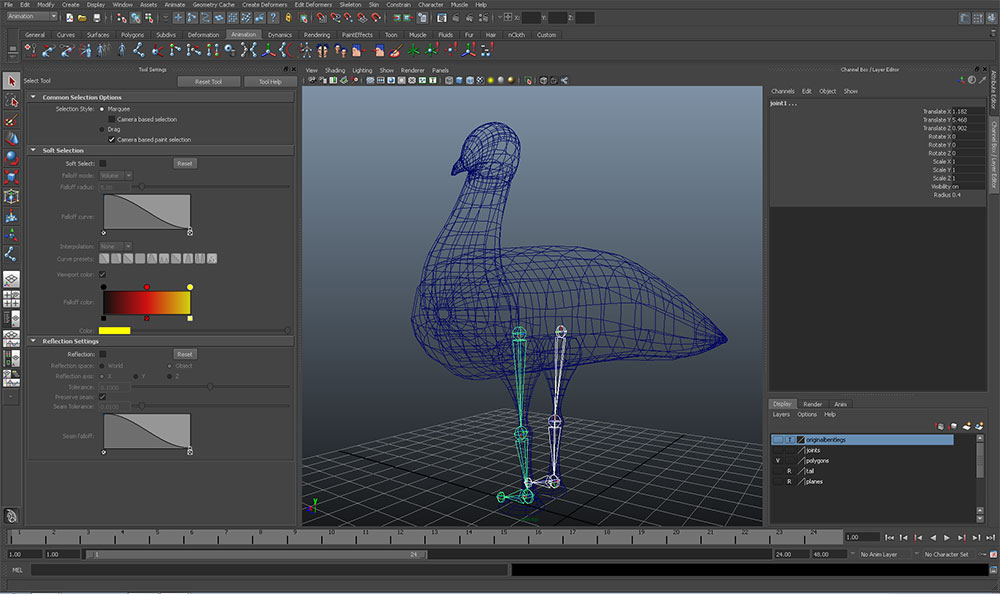This screenshot has width=1000, height=594.
Task: Select the arrow Select Tool icon
Action: tap(12, 81)
